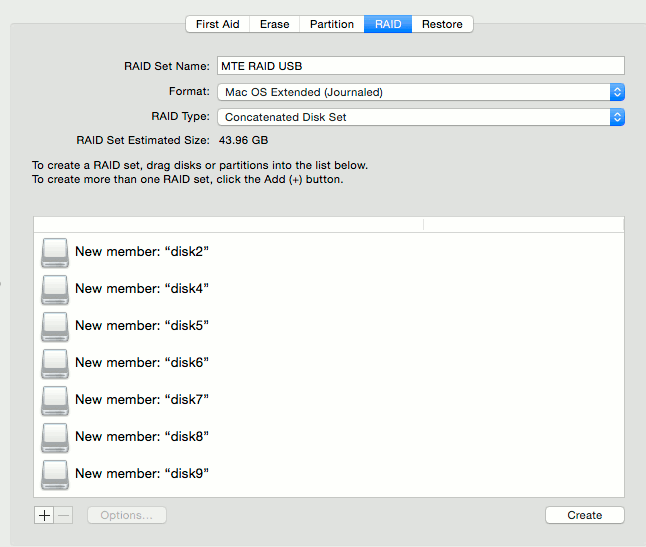Click the disk2 drive icon
Viewport: 646px width, 547px height.
(x=54, y=252)
